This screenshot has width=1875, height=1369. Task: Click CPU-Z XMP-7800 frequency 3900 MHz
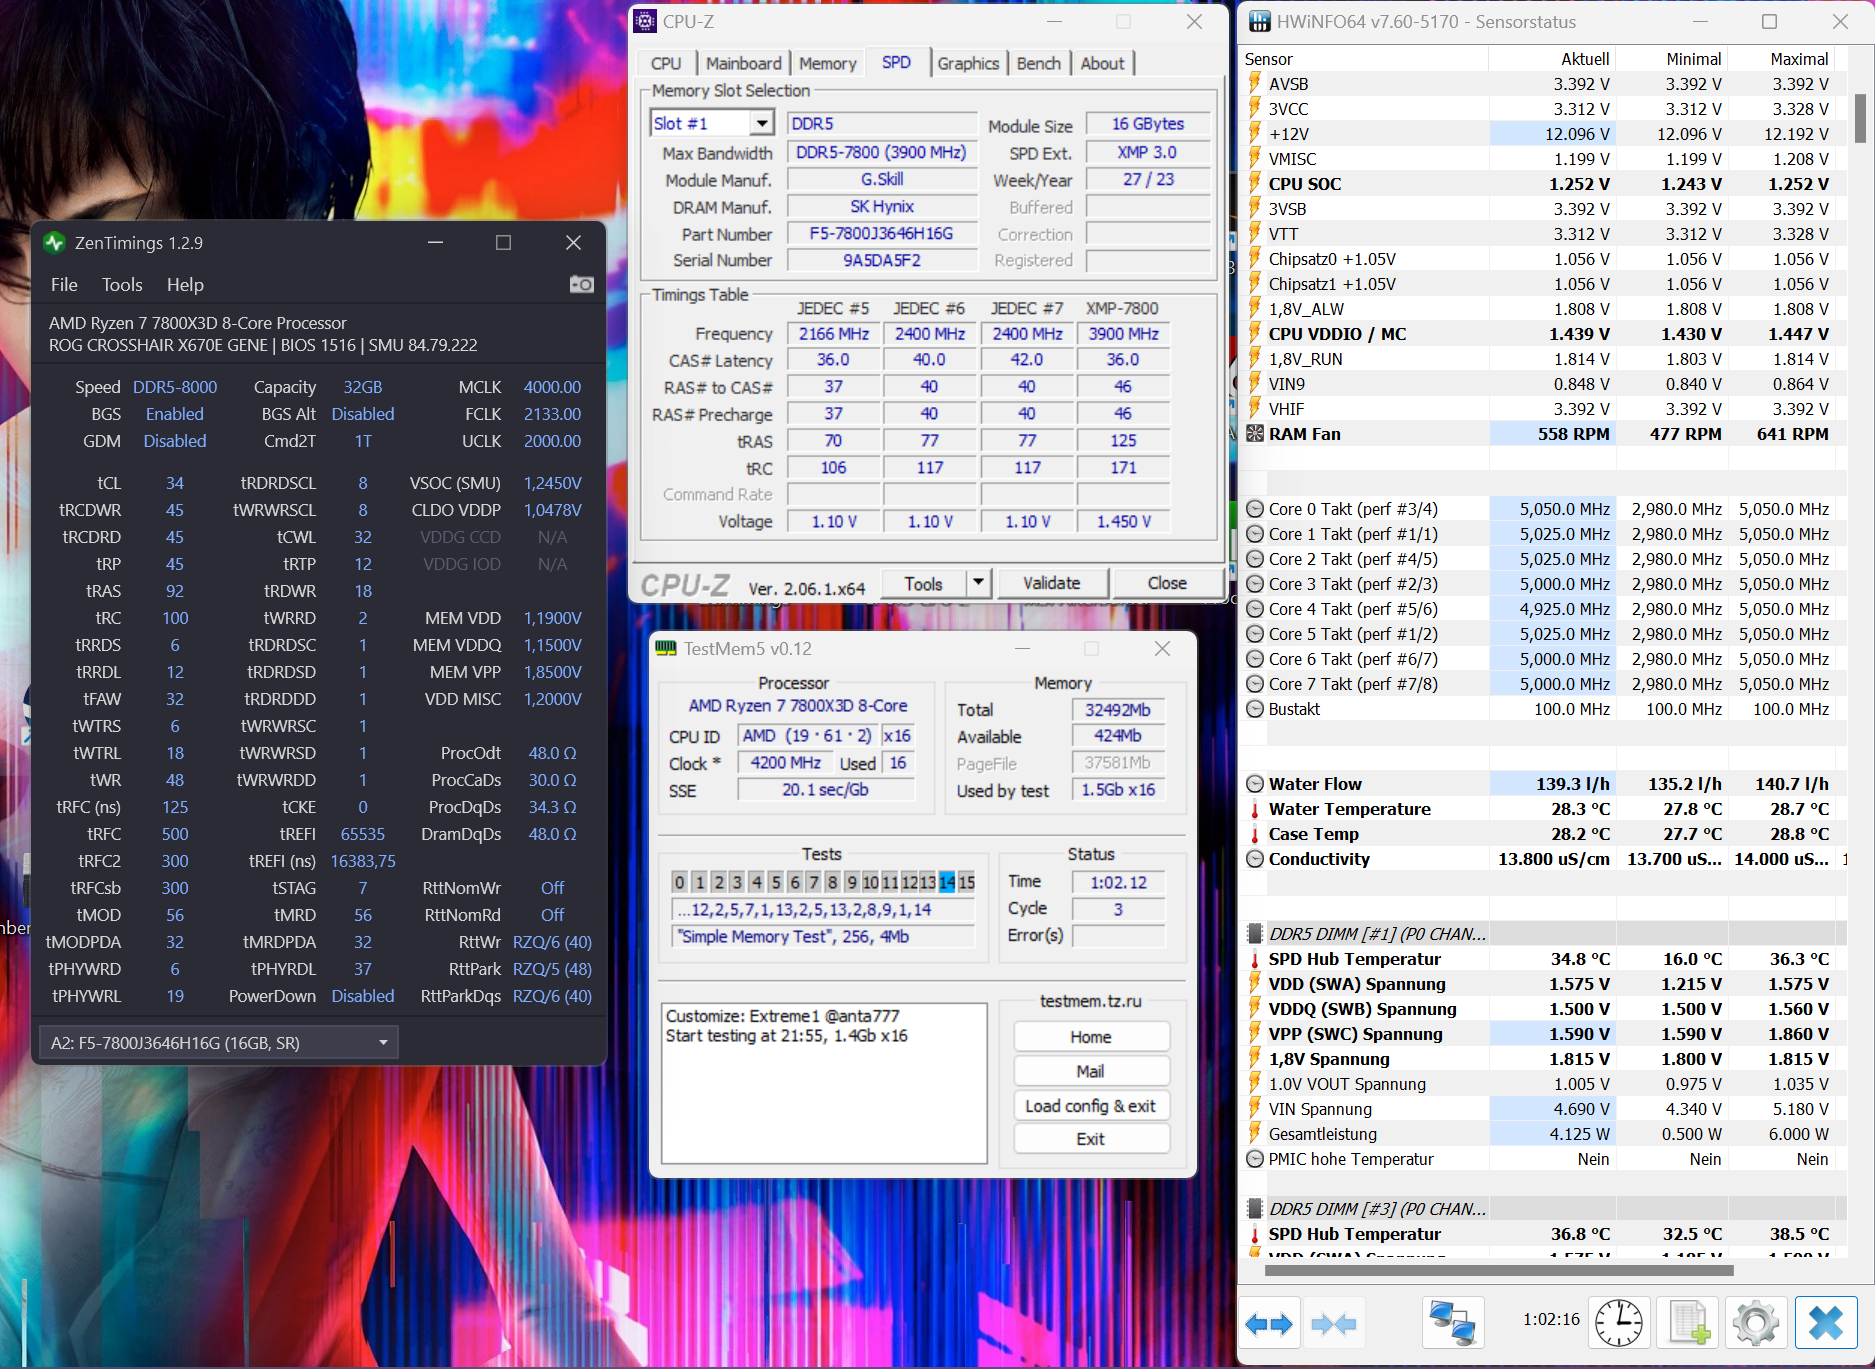[1123, 333]
